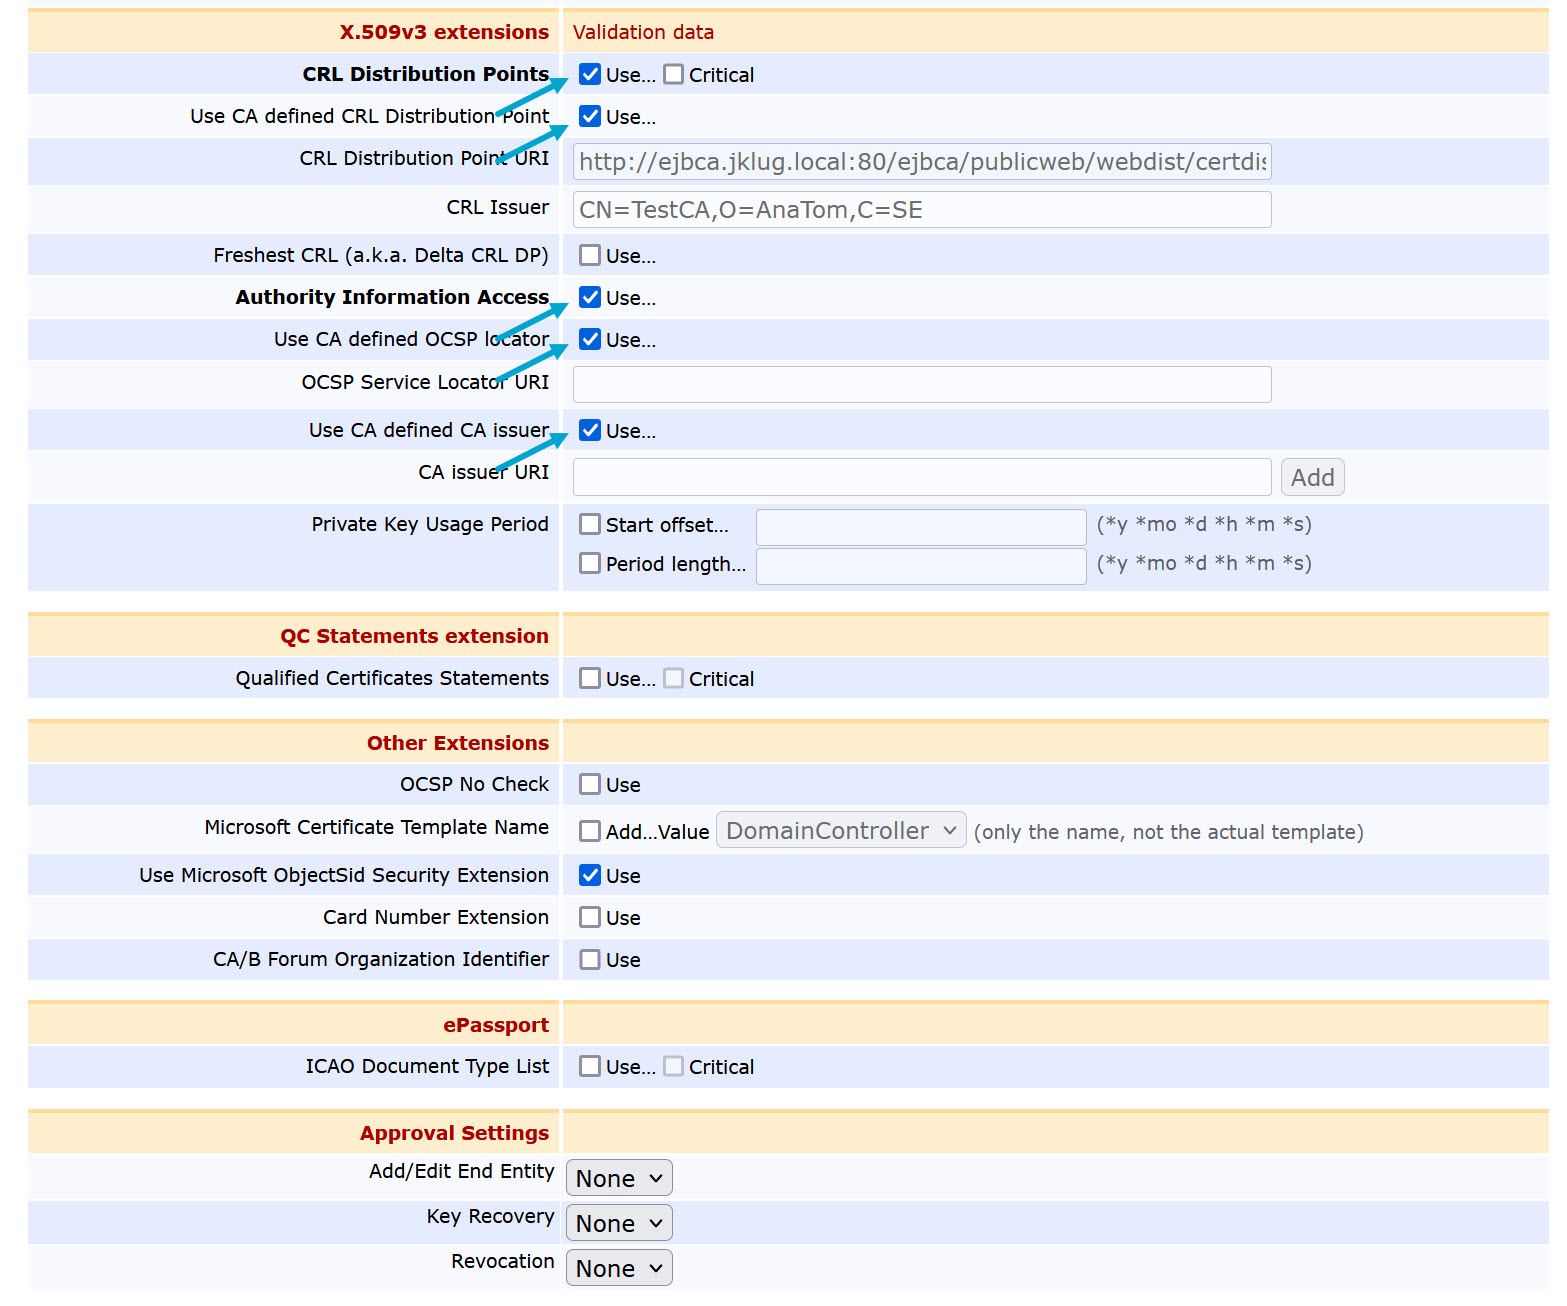
Task: Toggle Use CA defined CA issuer
Action: [x=590, y=431]
